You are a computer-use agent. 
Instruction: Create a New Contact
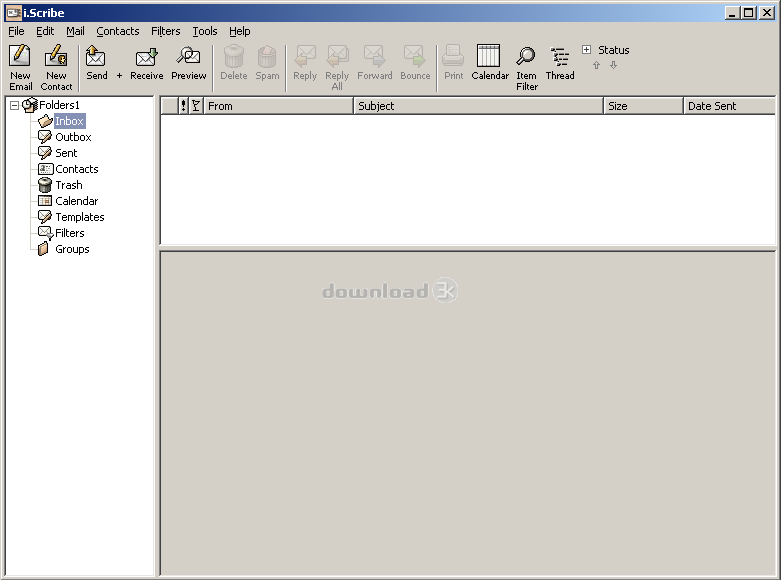tap(56, 67)
